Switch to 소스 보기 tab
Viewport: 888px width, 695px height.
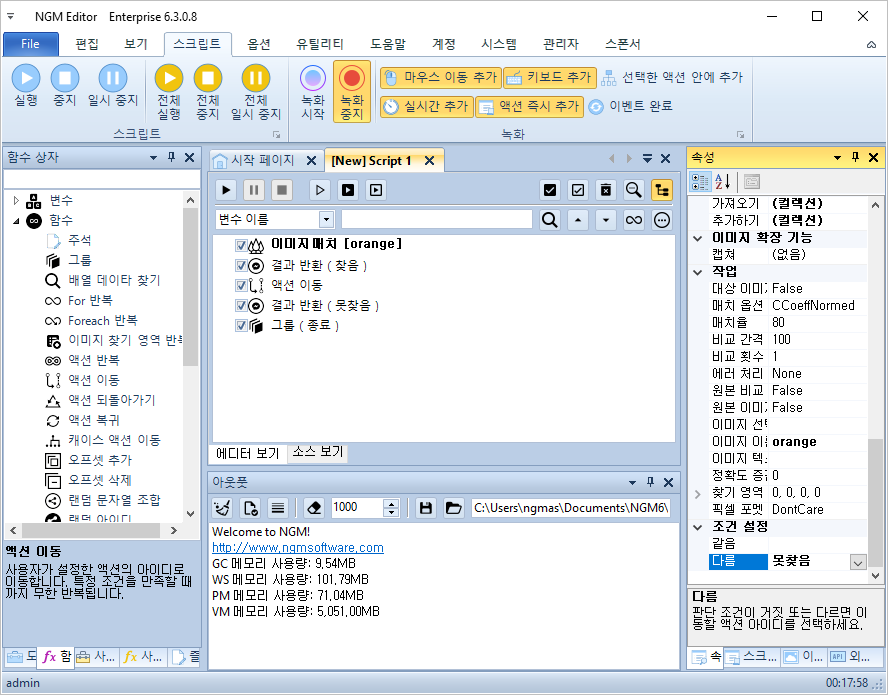click(318, 452)
